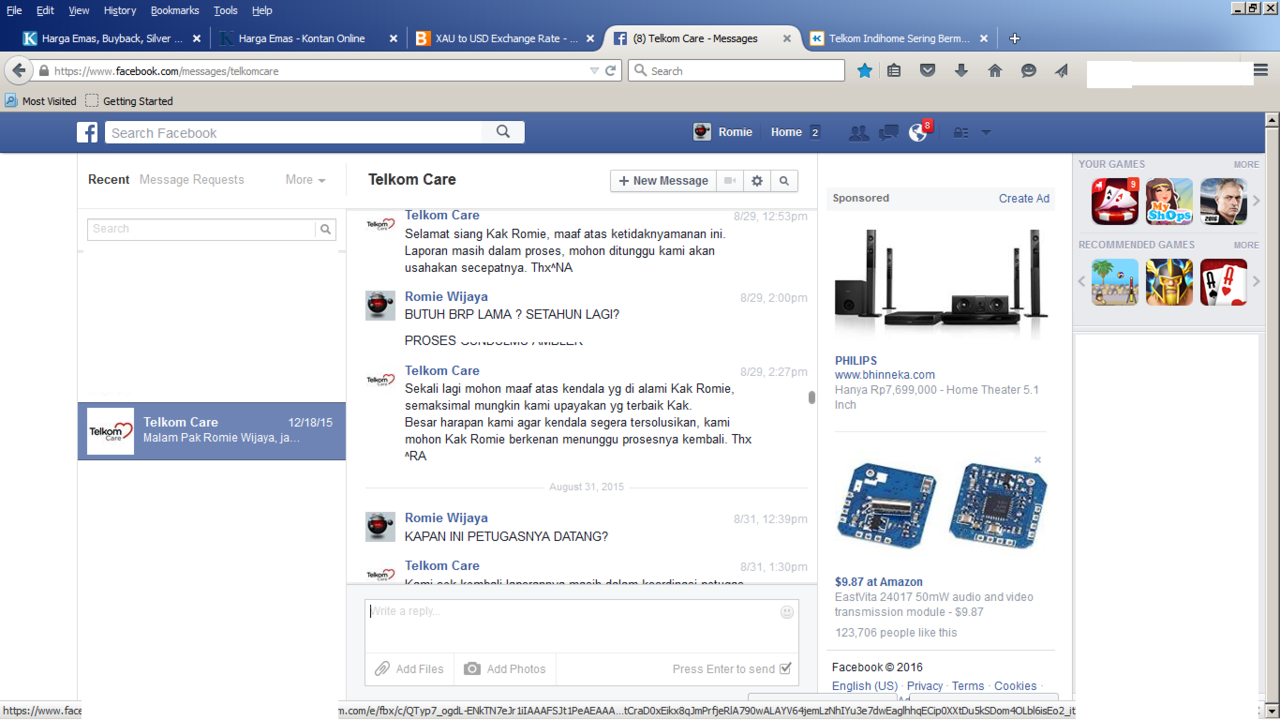The width and height of the screenshot is (1280, 720).
Task: Select the Message Requests tab
Action: (x=192, y=180)
